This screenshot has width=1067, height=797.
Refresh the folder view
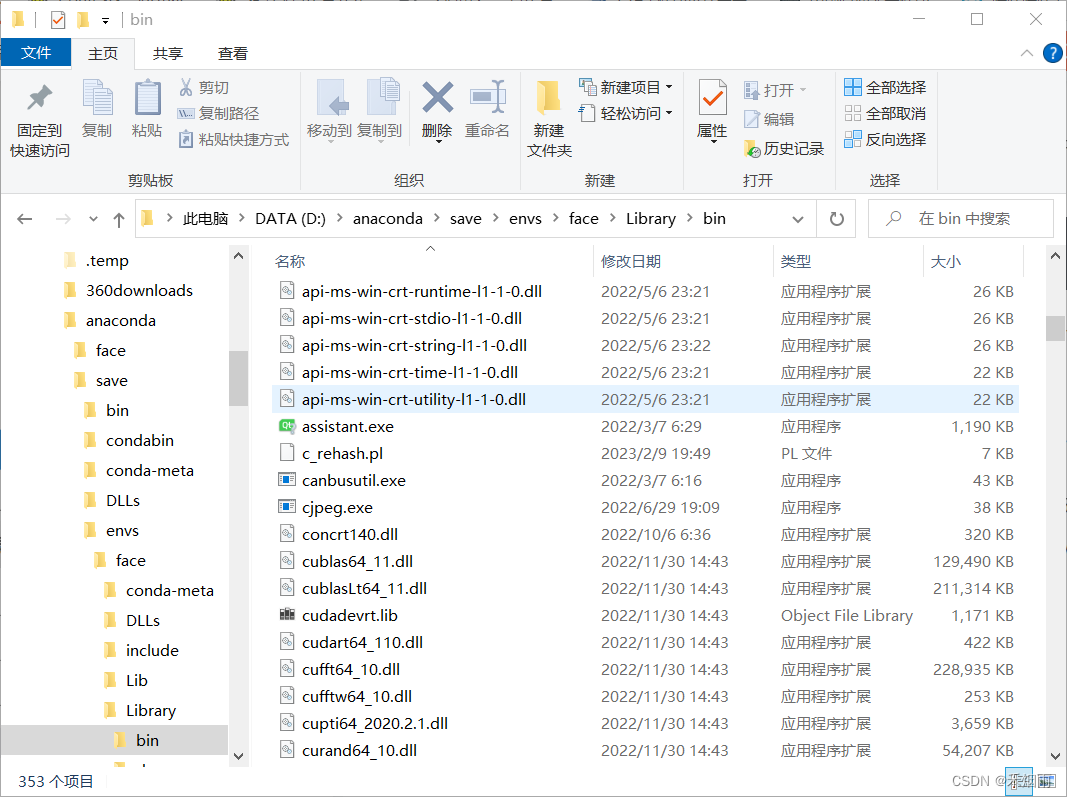pos(836,218)
